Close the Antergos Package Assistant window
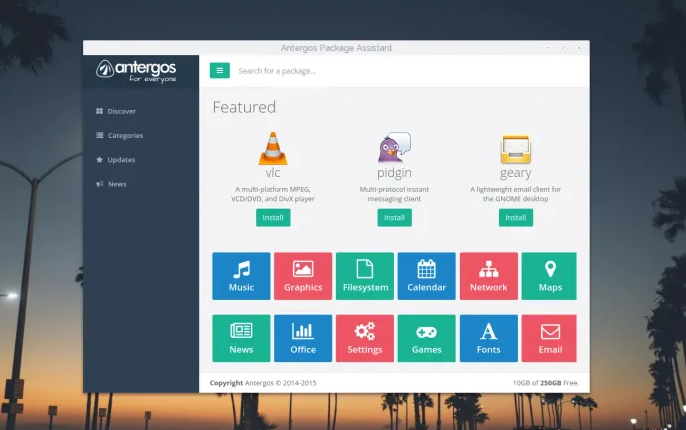This screenshot has height=430, width=686. 579,47
